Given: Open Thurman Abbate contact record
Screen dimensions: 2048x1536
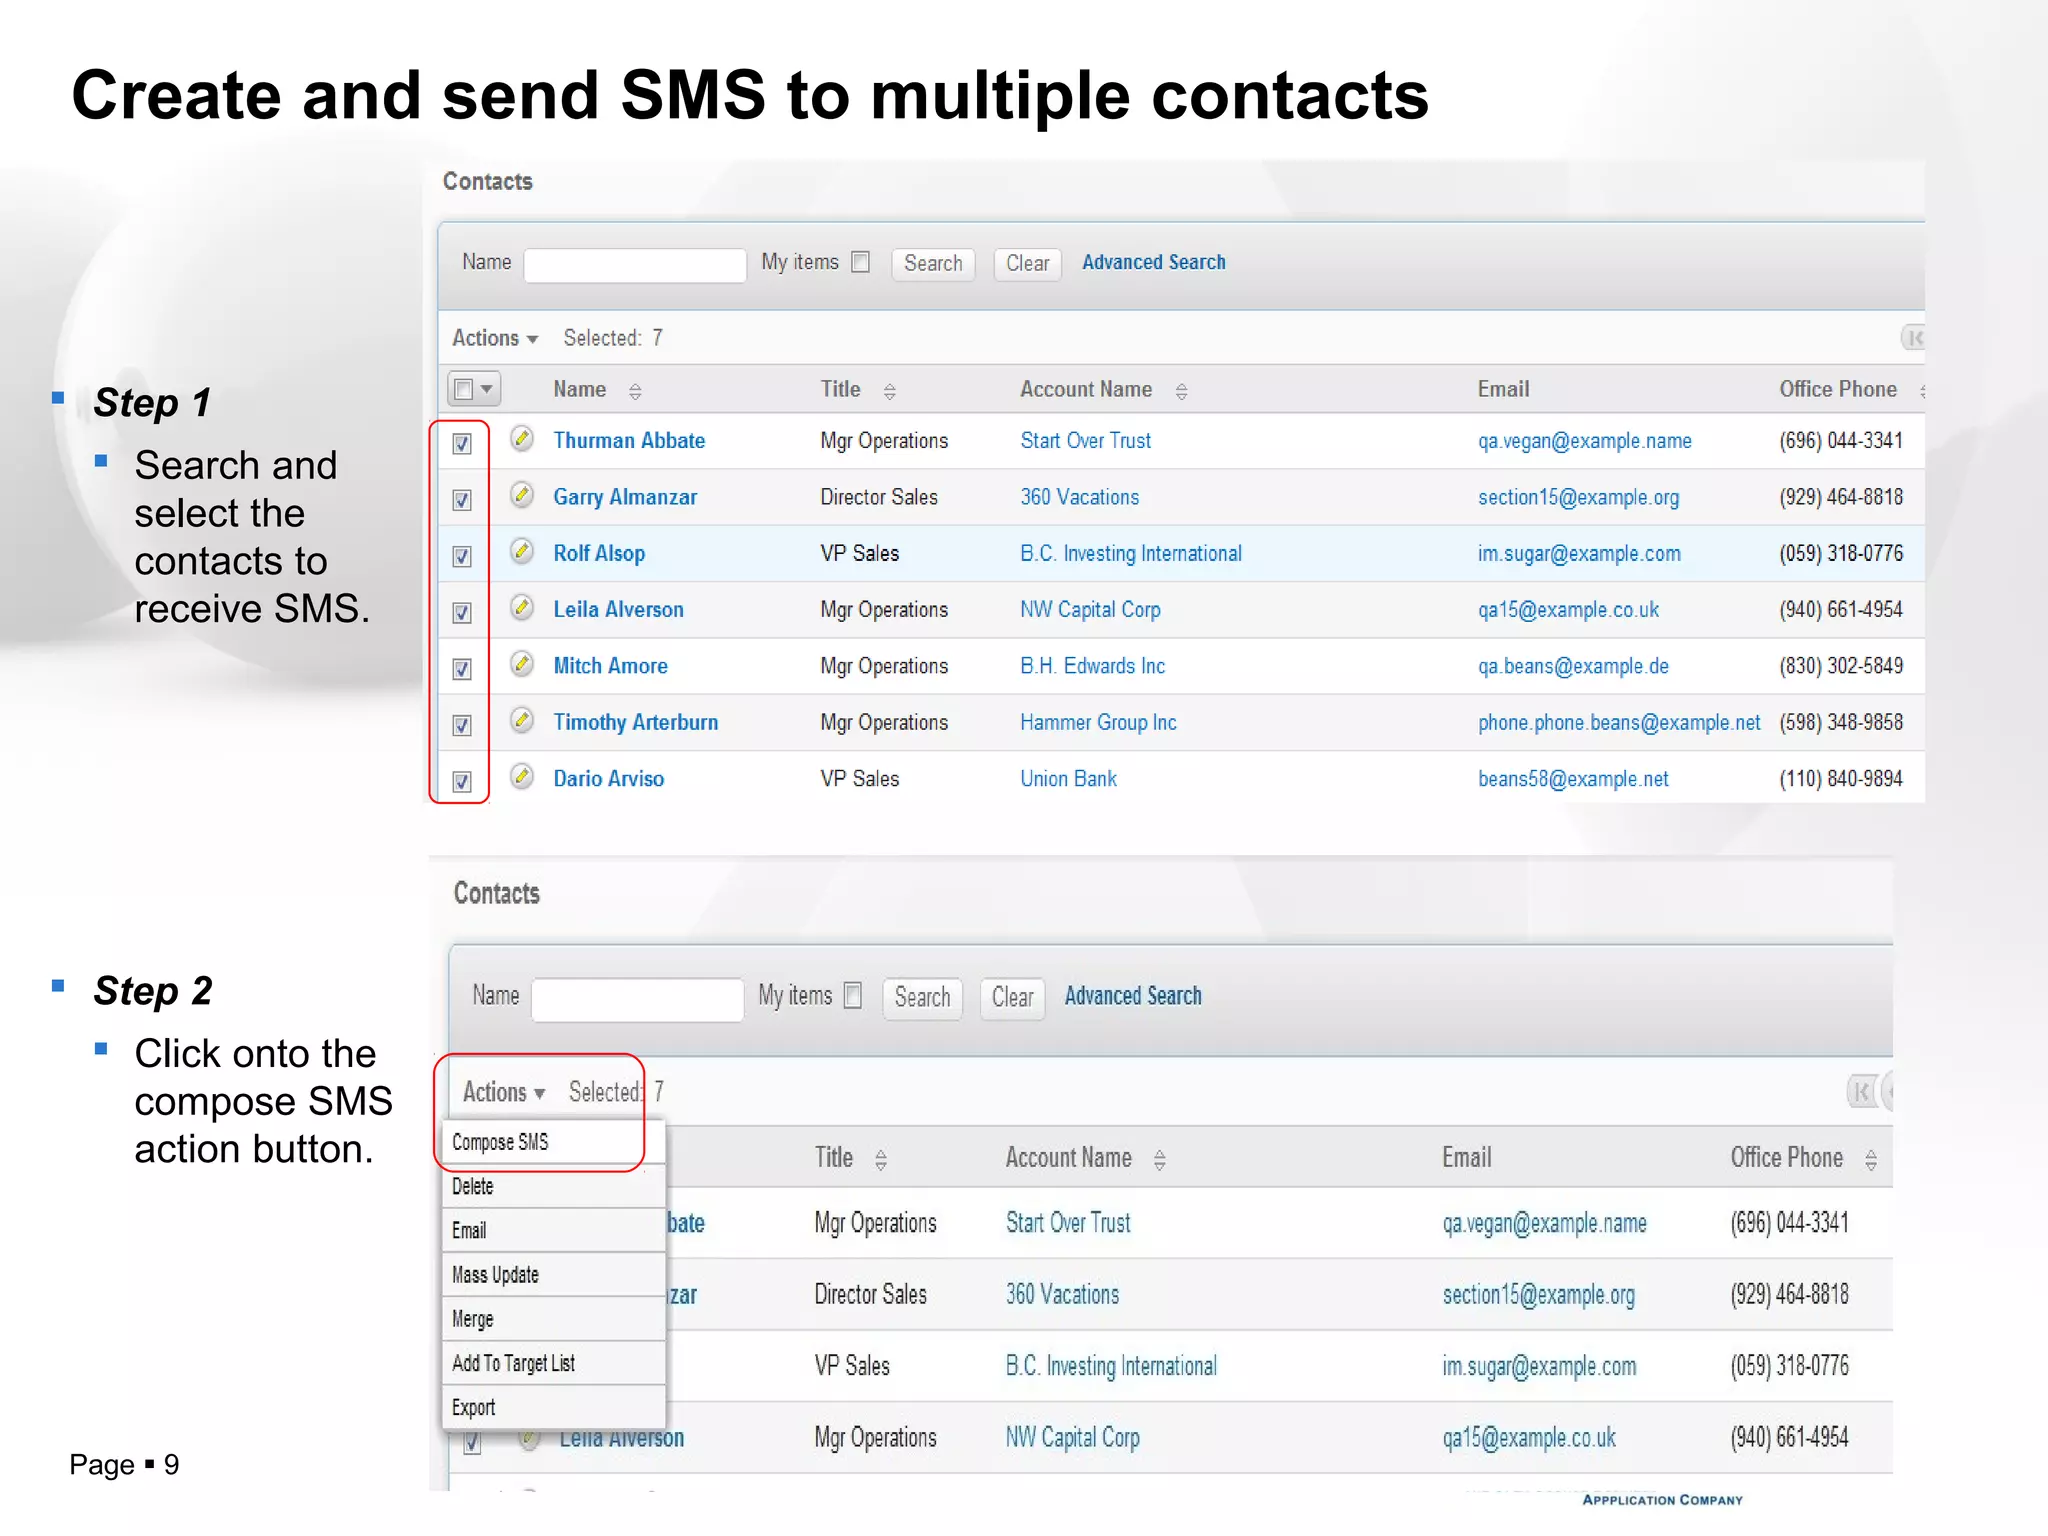Looking at the screenshot, I should point(629,440).
